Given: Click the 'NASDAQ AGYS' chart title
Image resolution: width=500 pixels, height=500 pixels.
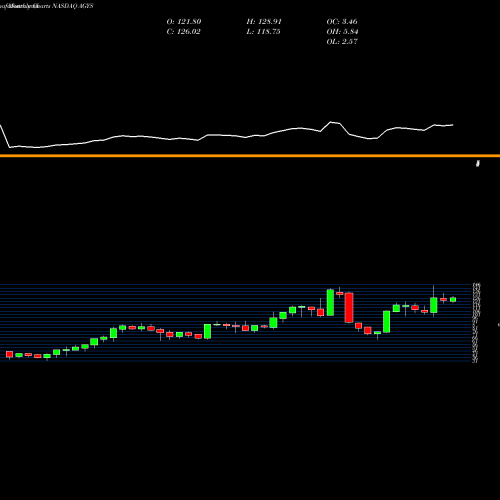Looking at the screenshot, I should (72, 6).
